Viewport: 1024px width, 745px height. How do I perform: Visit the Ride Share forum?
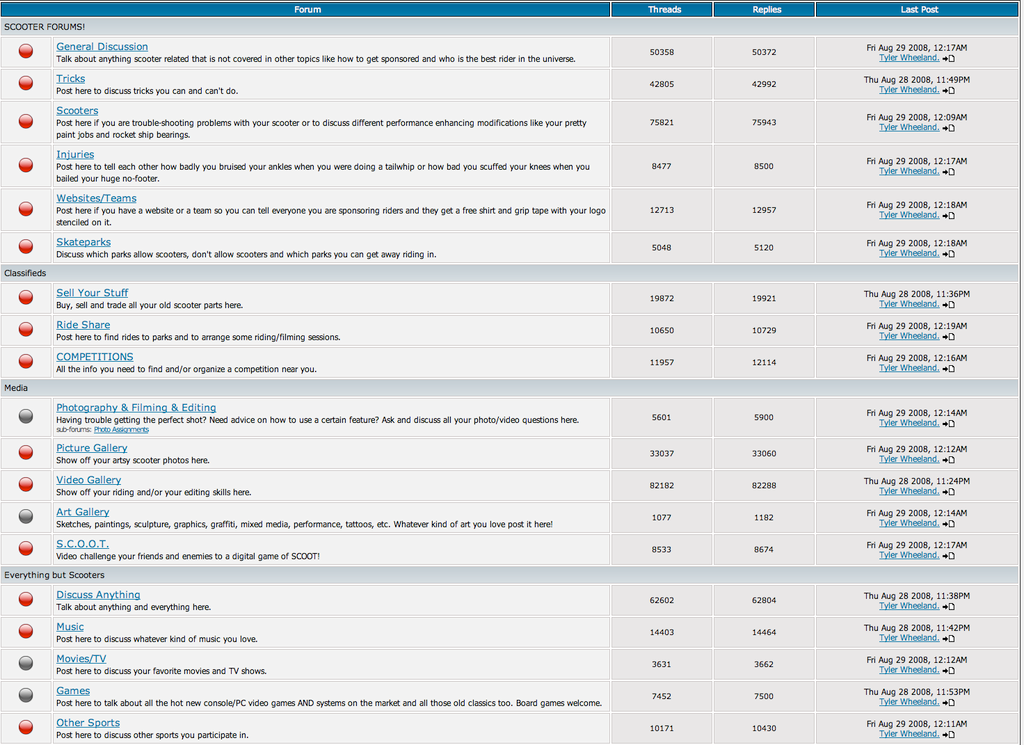click(x=83, y=325)
